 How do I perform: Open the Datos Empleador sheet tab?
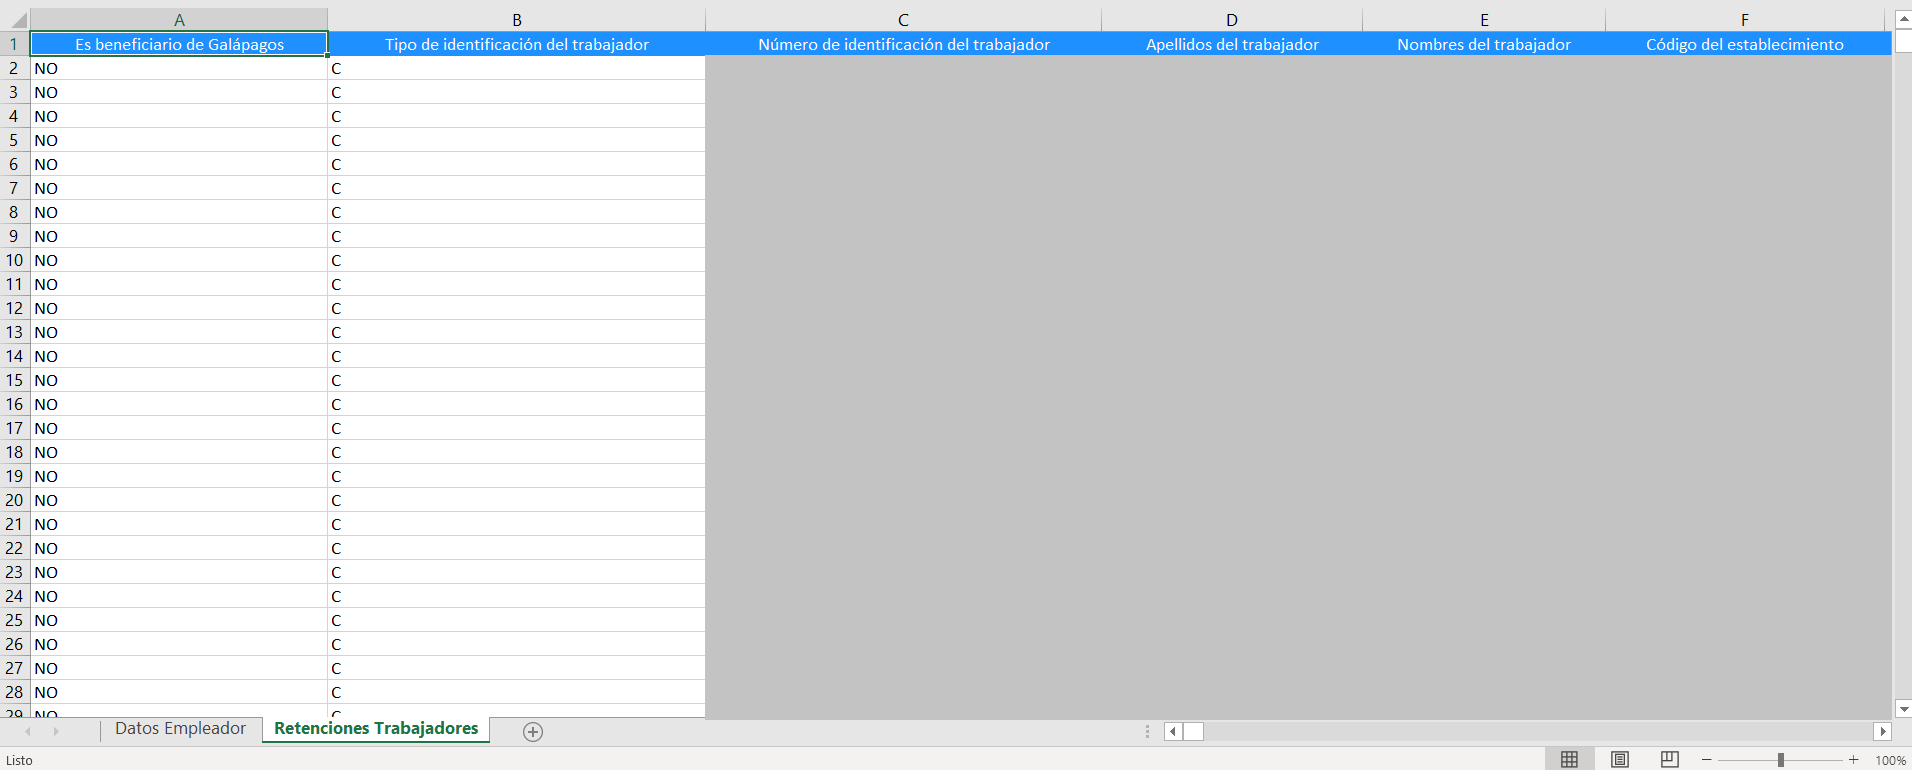point(180,729)
